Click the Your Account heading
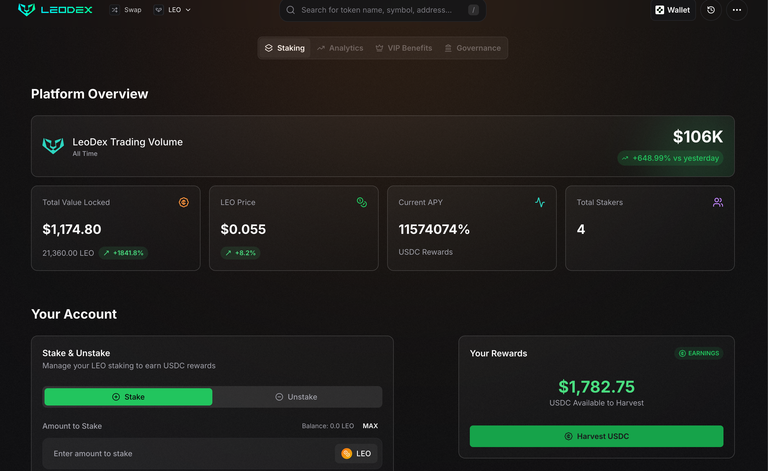Screen dimensions: 768x471 click(x=74, y=314)
